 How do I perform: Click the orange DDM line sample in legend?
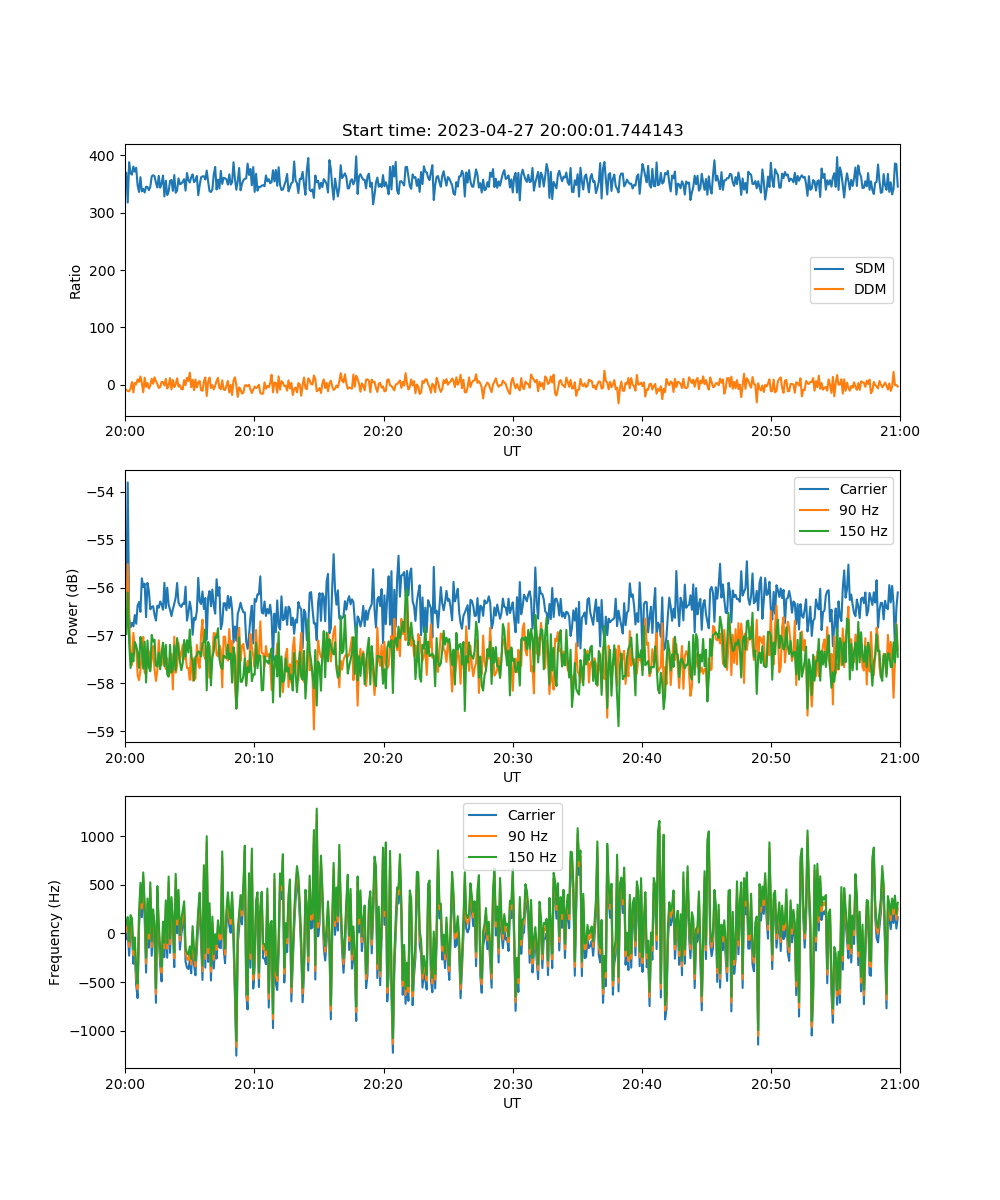tap(830, 291)
